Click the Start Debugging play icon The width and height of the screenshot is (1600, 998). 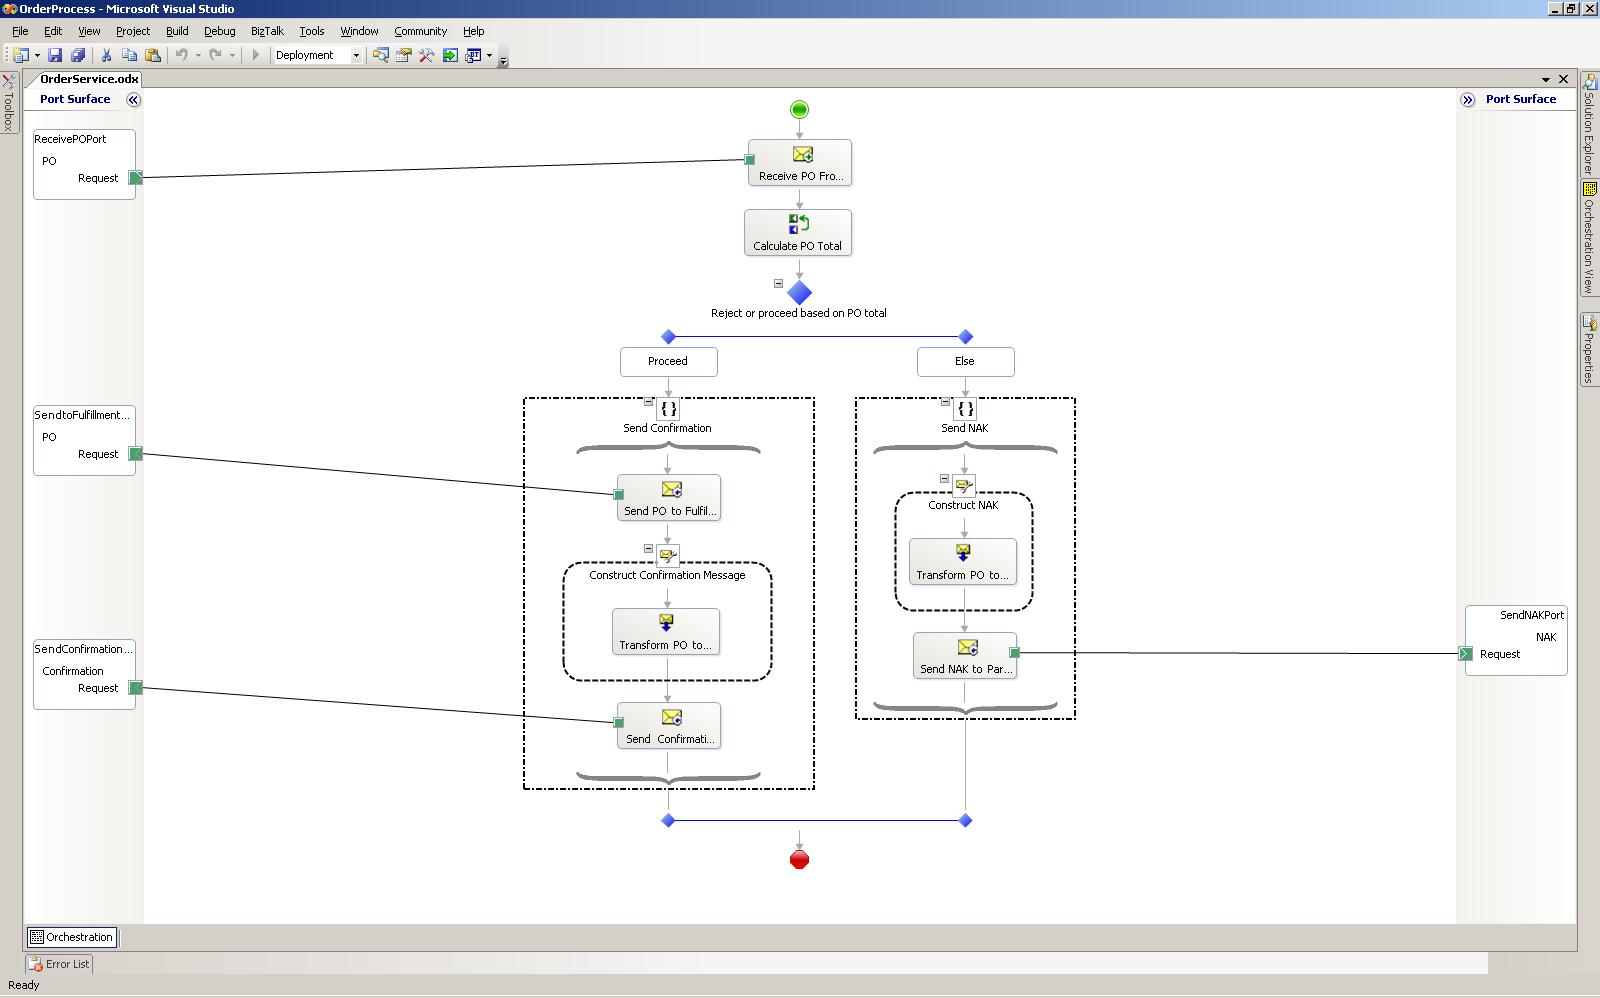click(x=256, y=55)
